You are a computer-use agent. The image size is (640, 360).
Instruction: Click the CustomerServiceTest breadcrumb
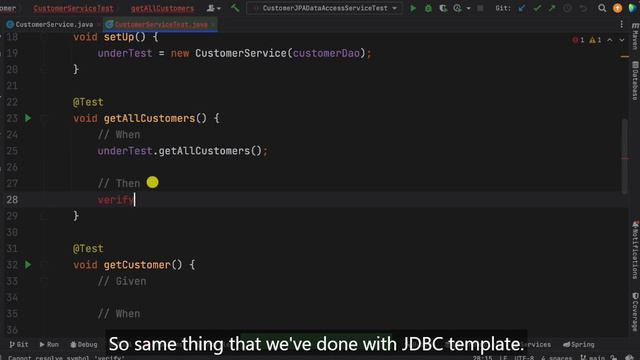[x=73, y=8]
